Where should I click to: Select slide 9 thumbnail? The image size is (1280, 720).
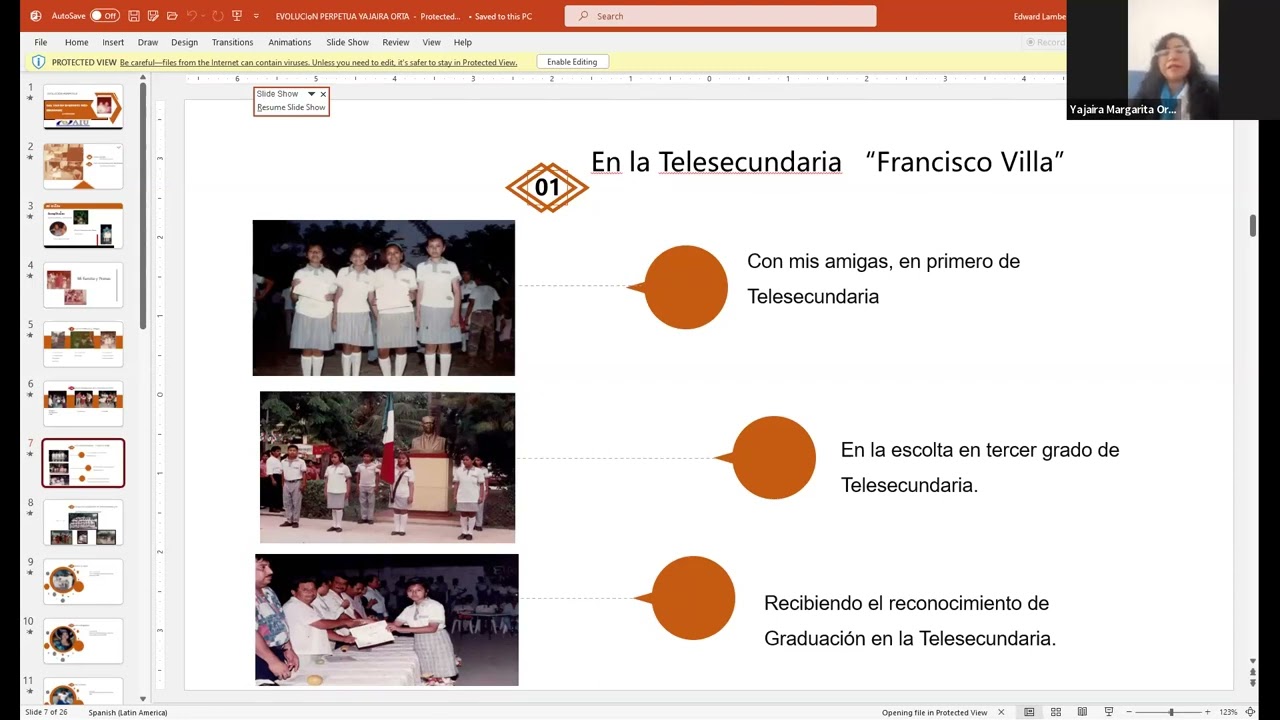pos(83,582)
